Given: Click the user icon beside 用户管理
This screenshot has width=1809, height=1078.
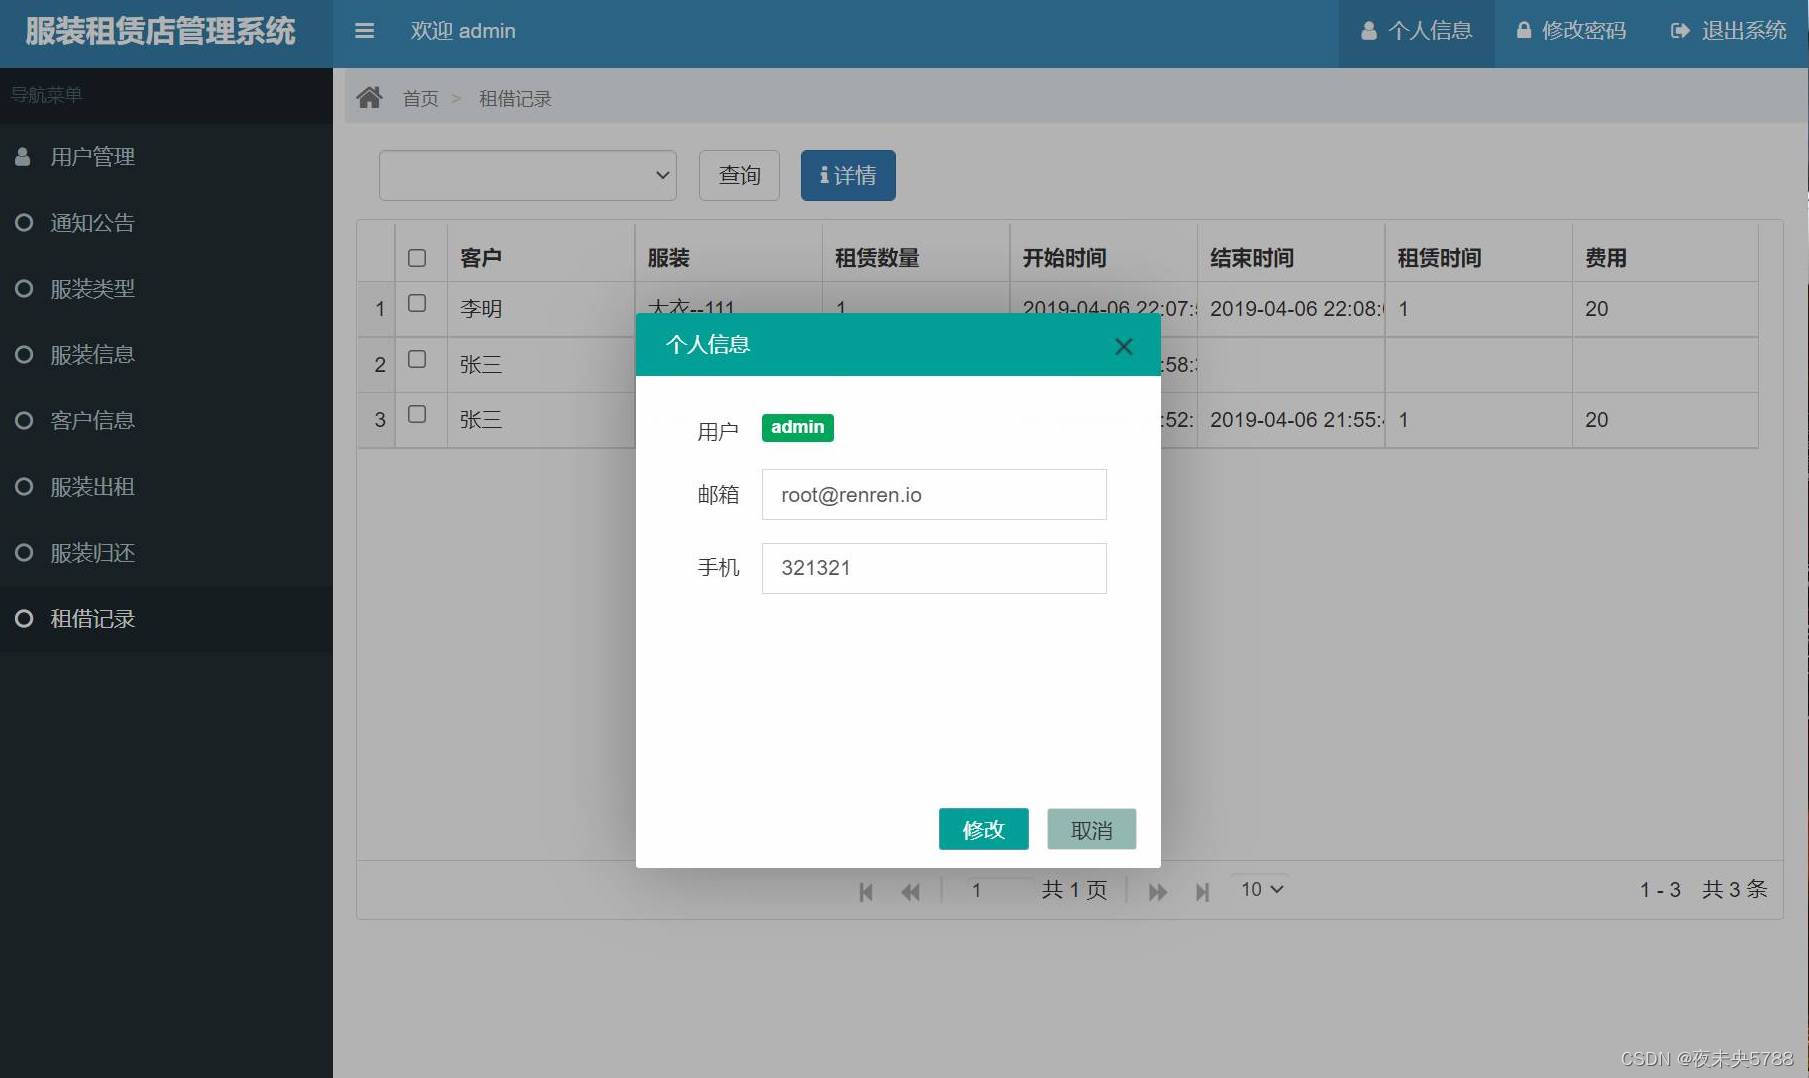Looking at the screenshot, I should tap(23, 156).
